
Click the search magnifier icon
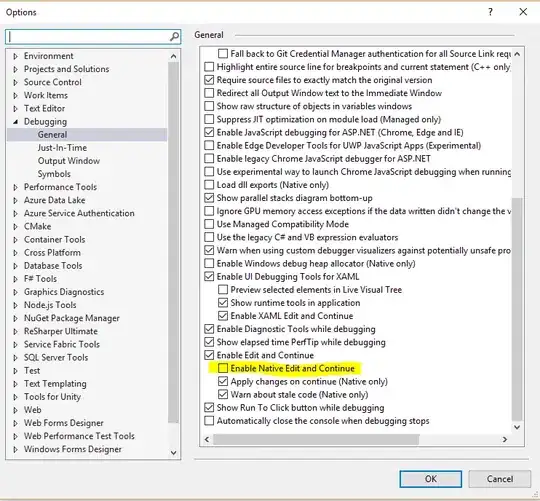[175, 36]
